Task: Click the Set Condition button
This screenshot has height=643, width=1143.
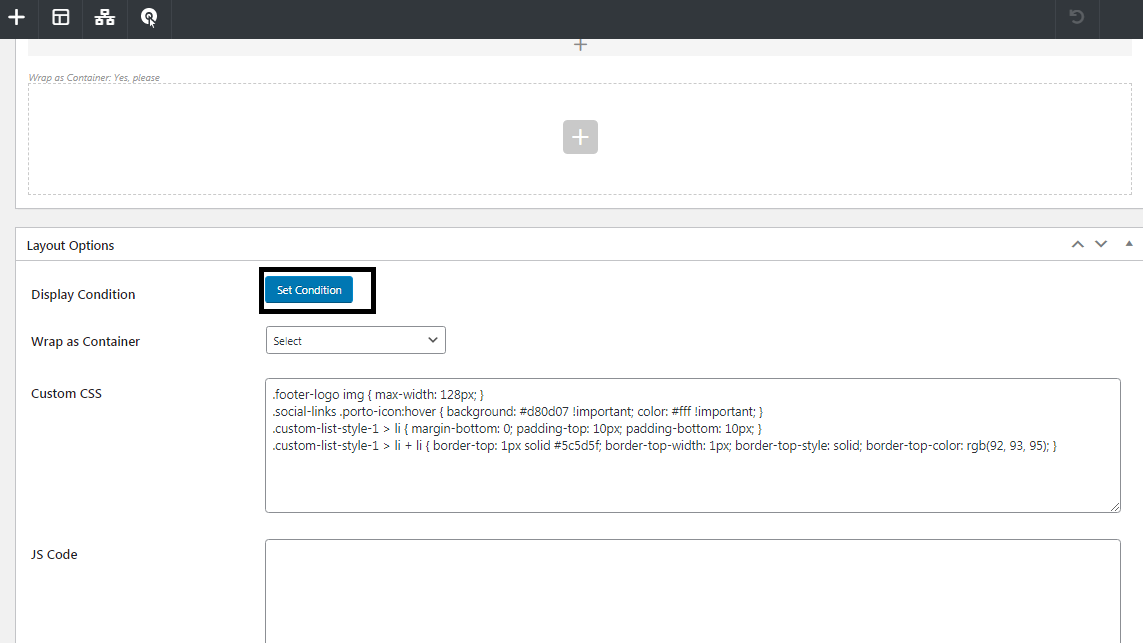Action: (x=309, y=290)
